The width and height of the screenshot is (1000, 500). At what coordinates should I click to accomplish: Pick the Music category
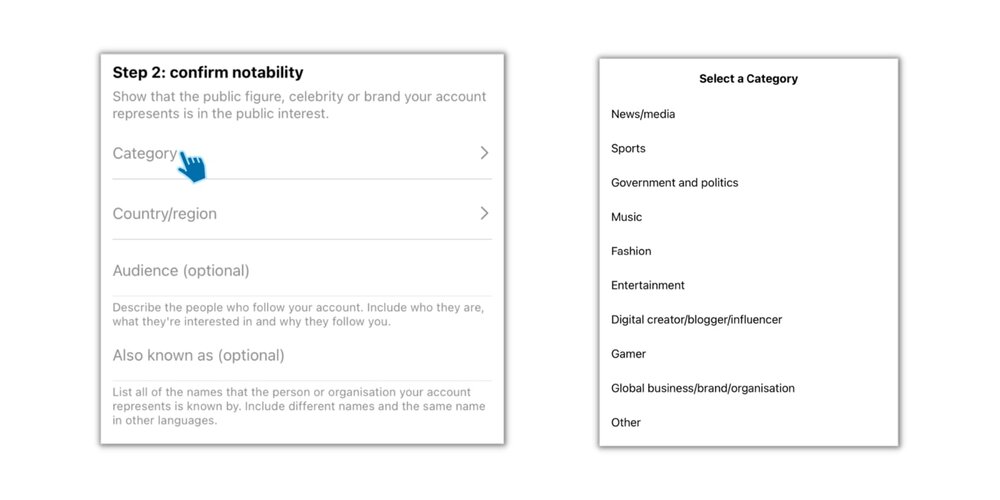626,217
